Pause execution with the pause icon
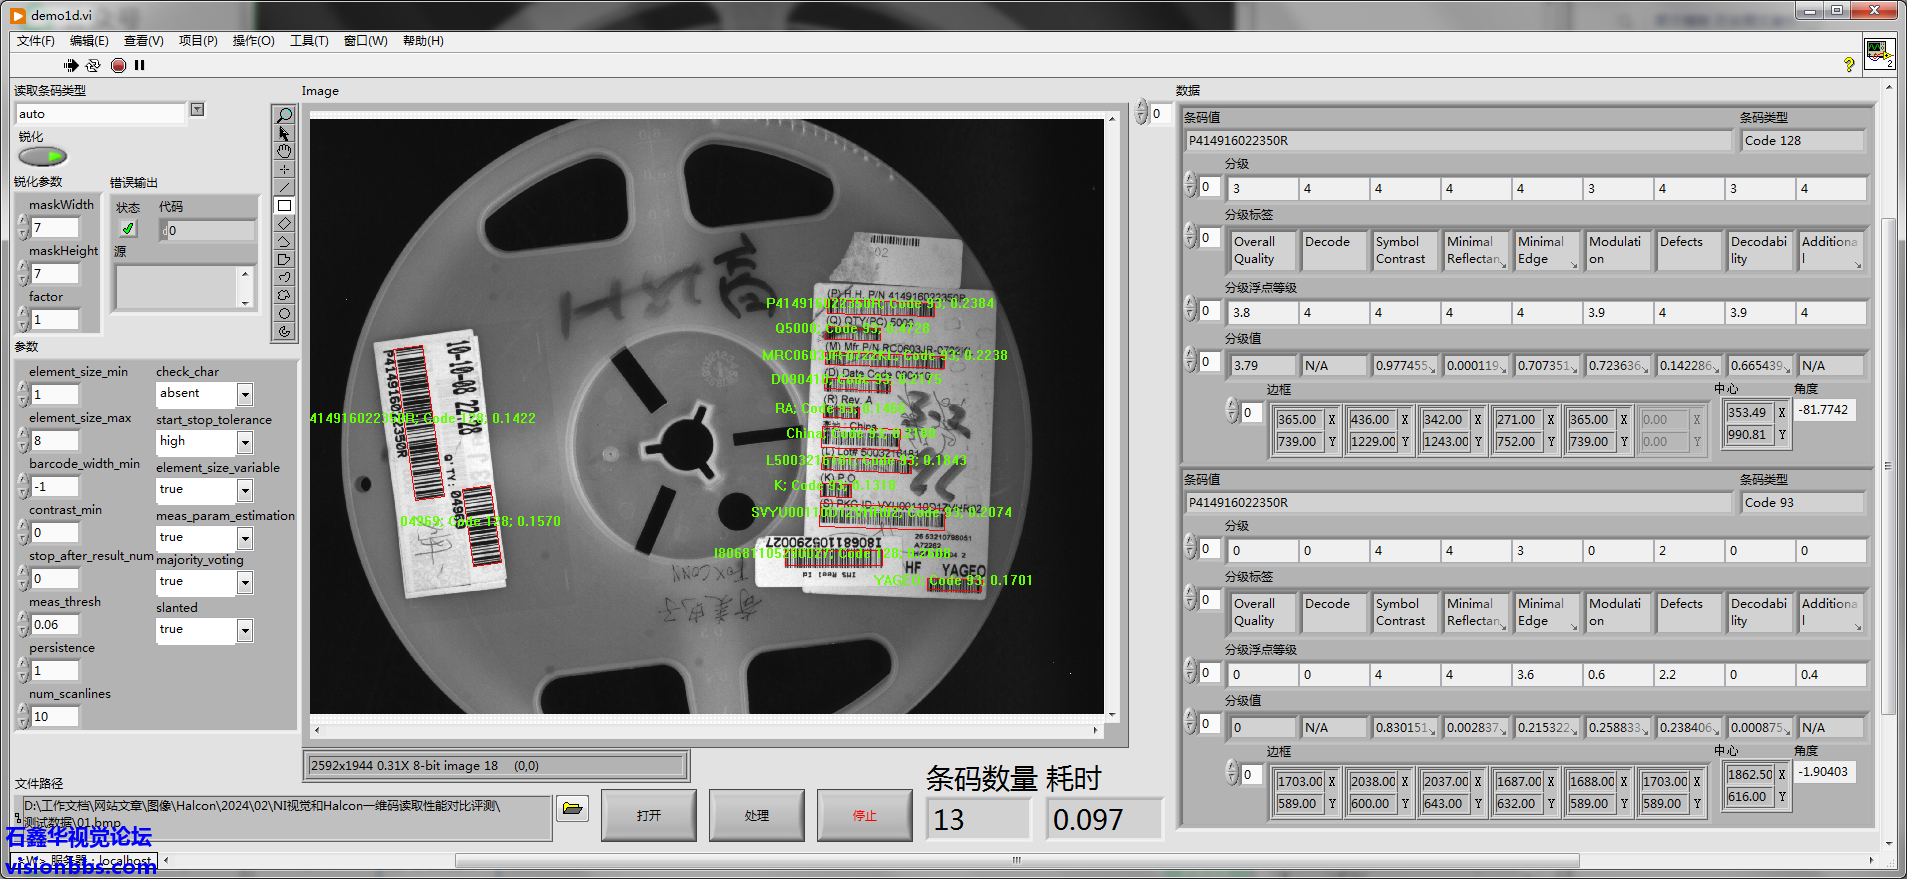Screen dimensions: 1907x879 point(140,65)
